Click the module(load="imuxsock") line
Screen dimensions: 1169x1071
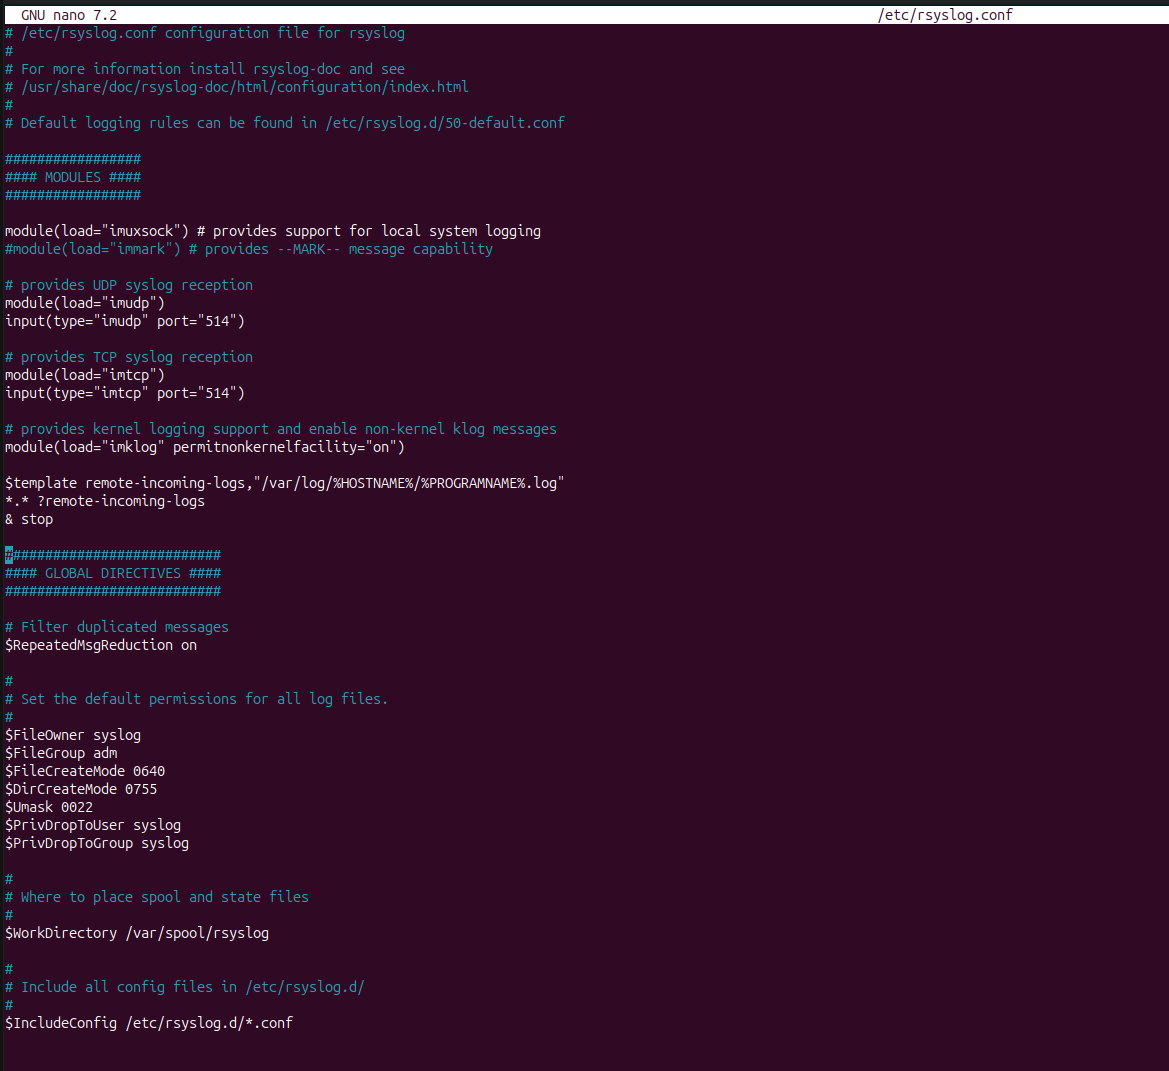pos(273,231)
